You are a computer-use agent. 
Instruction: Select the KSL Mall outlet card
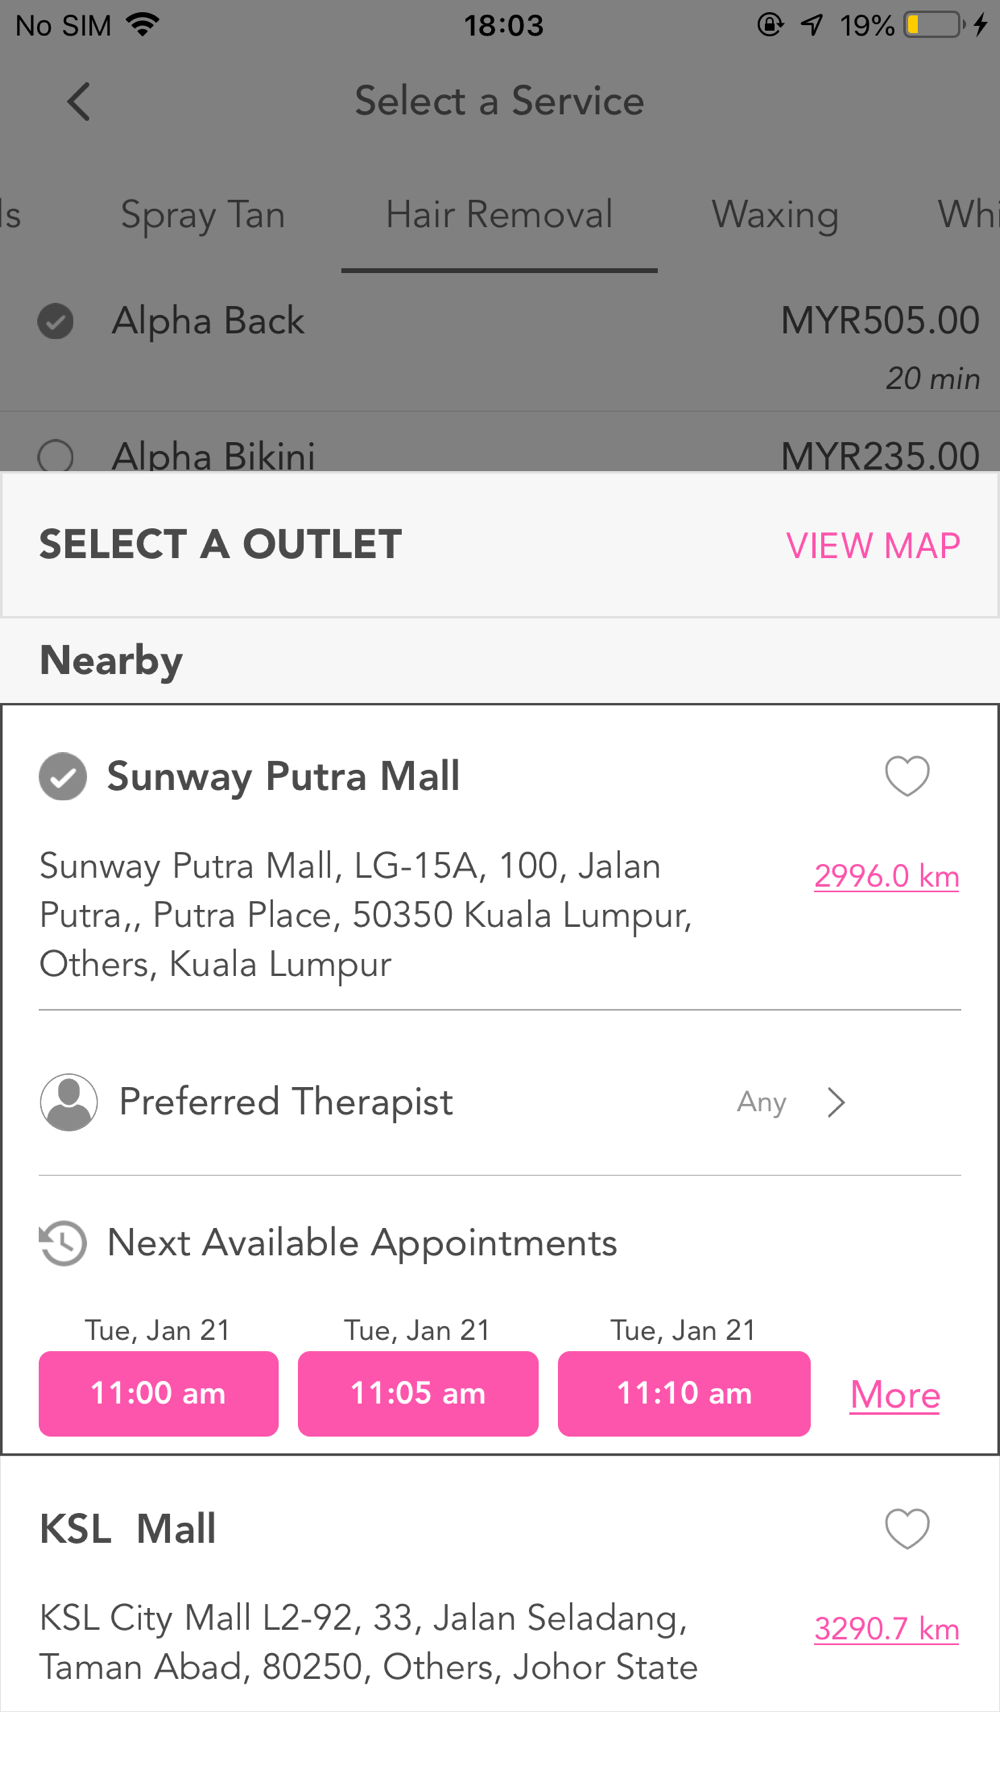(500, 1584)
